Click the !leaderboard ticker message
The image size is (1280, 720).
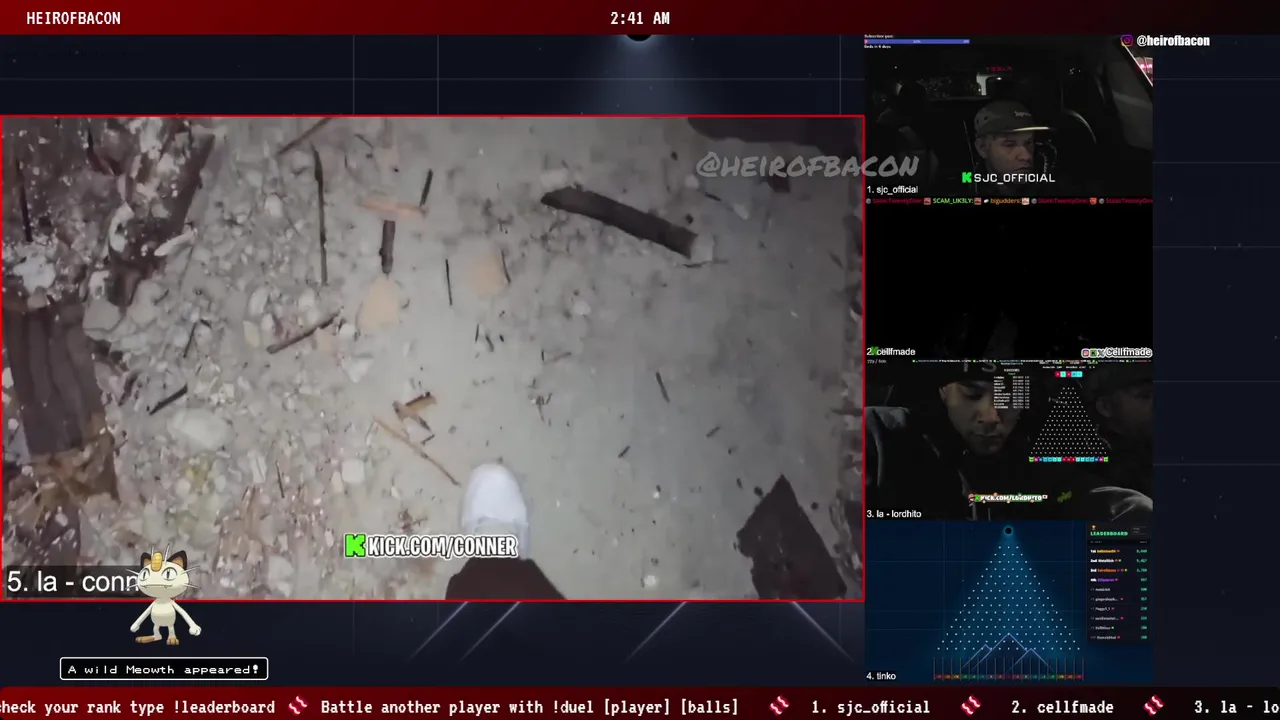pyautogui.click(x=138, y=707)
